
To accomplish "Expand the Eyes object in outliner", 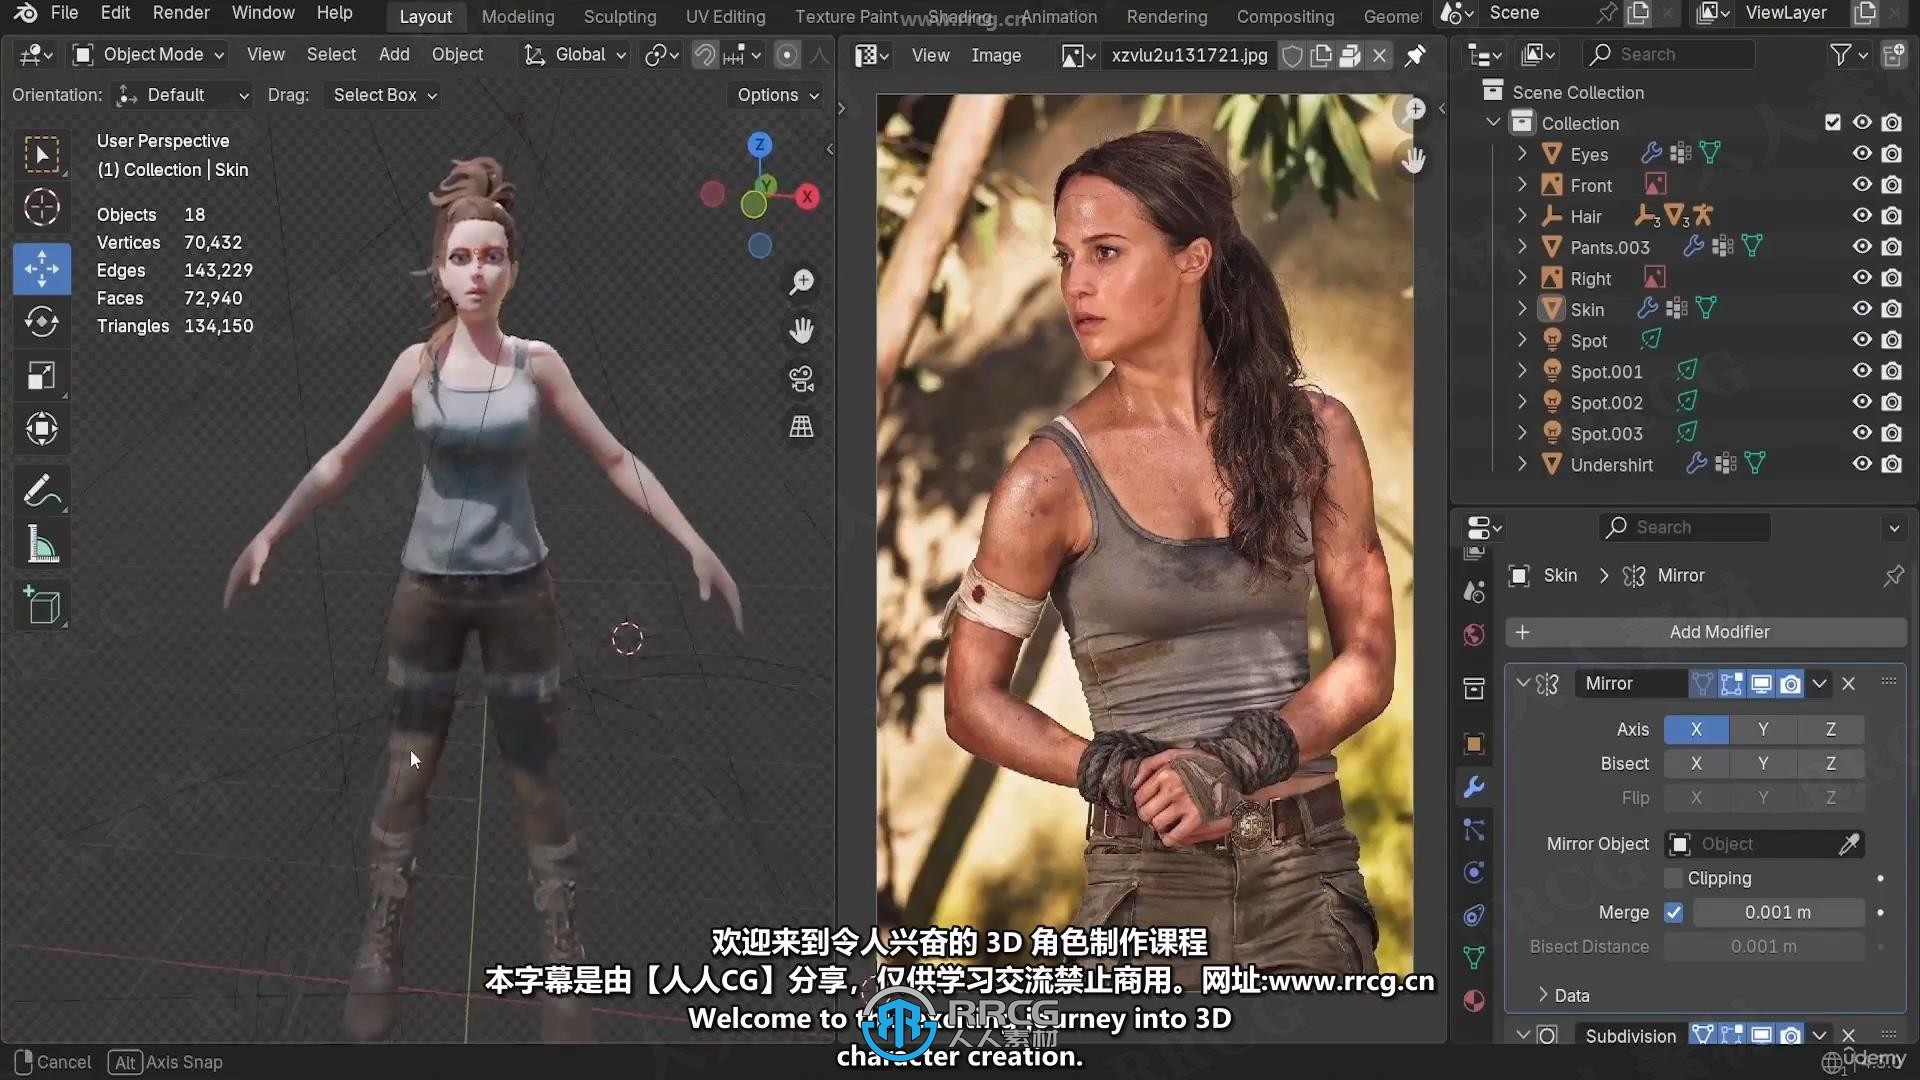I will pos(1522,154).
